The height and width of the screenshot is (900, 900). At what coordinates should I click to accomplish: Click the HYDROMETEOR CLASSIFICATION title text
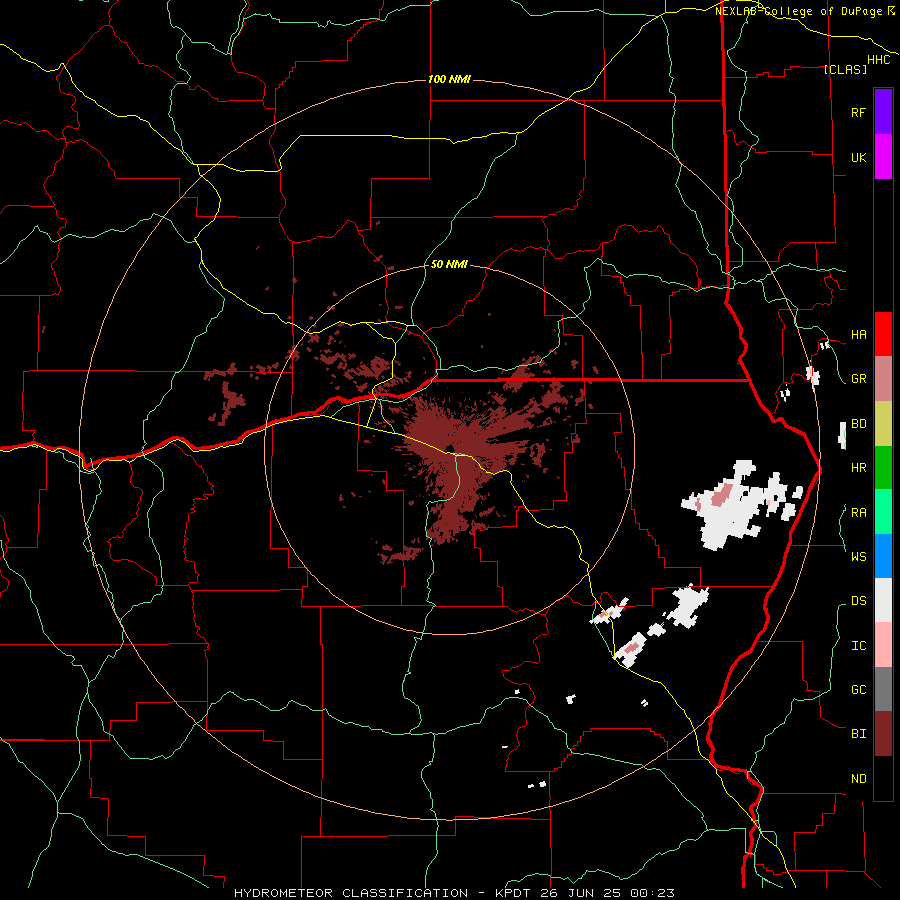[351, 893]
